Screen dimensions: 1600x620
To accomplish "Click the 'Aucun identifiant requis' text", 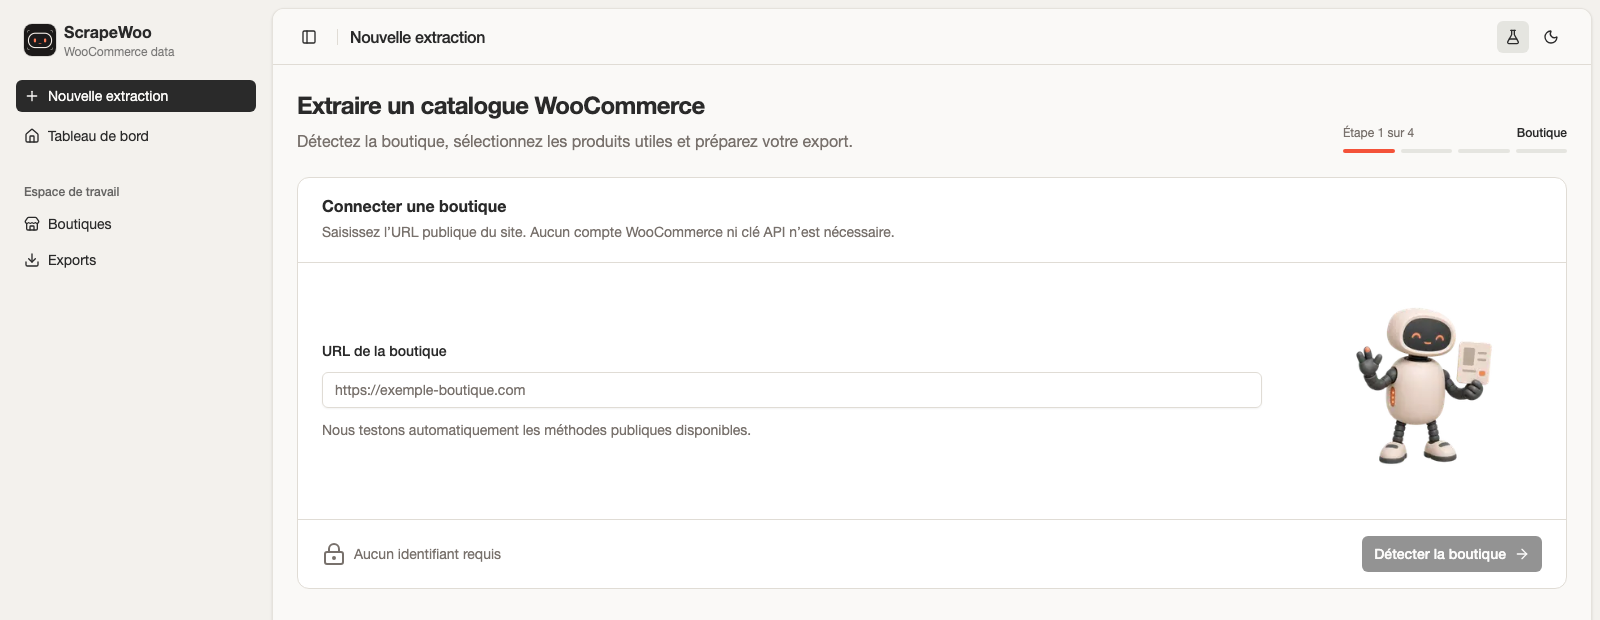I will click(427, 554).
